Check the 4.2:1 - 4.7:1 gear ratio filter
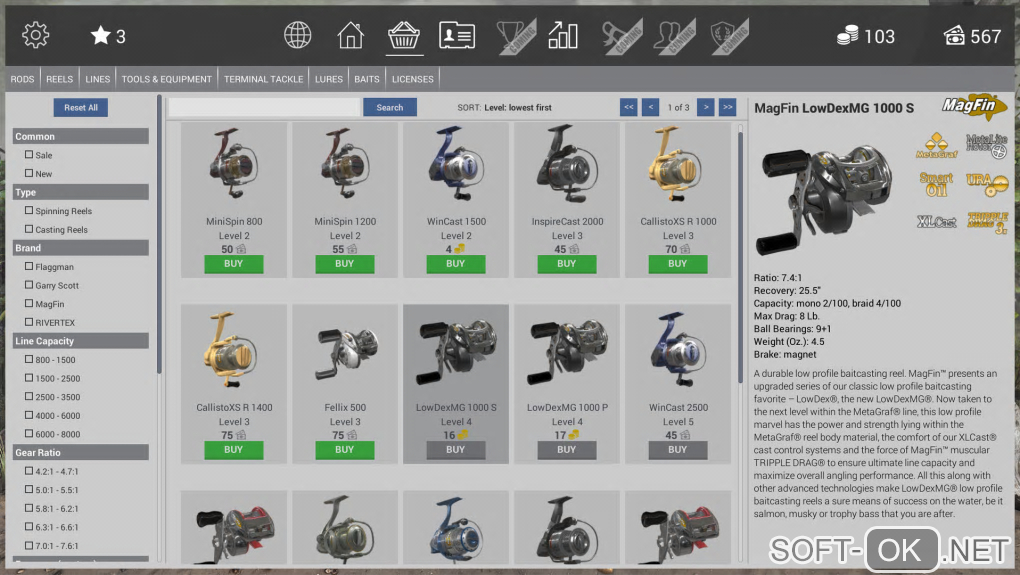This screenshot has width=1020, height=575. (x=29, y=471)
